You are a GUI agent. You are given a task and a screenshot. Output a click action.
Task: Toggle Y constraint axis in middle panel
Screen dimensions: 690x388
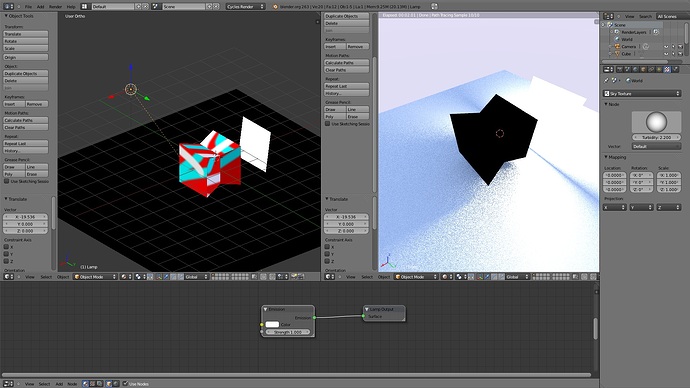point(327,254)
